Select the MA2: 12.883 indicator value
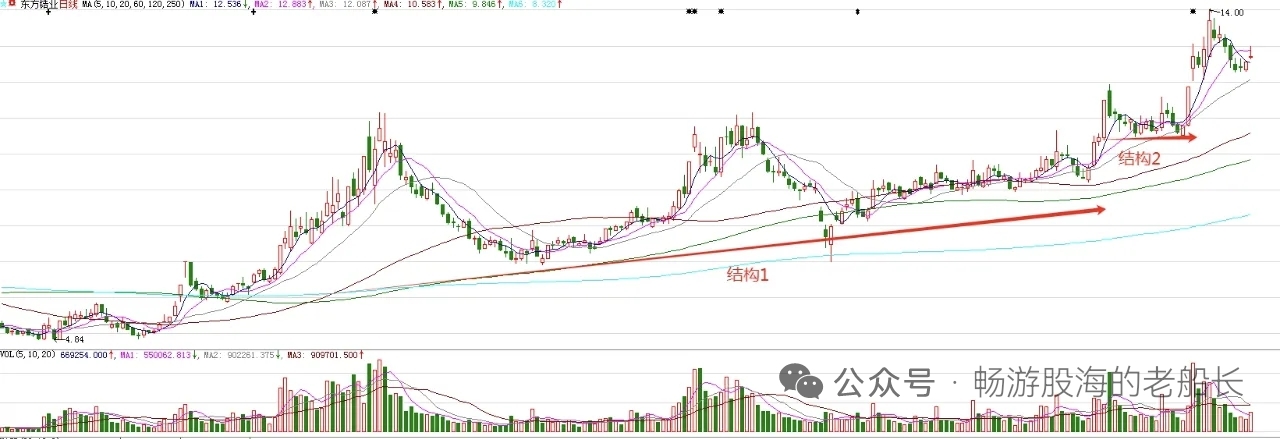The width and height of the screenshot is (1280, 439). (282, 5)
